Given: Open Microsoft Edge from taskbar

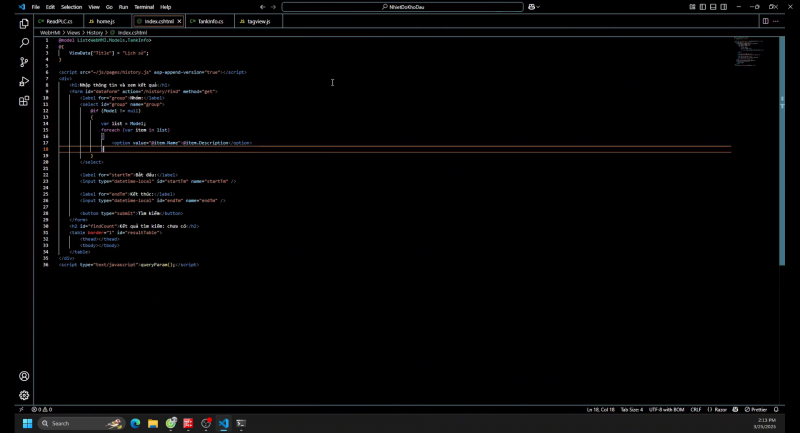Looking at the screenshot, I should [x=135, y=423].
